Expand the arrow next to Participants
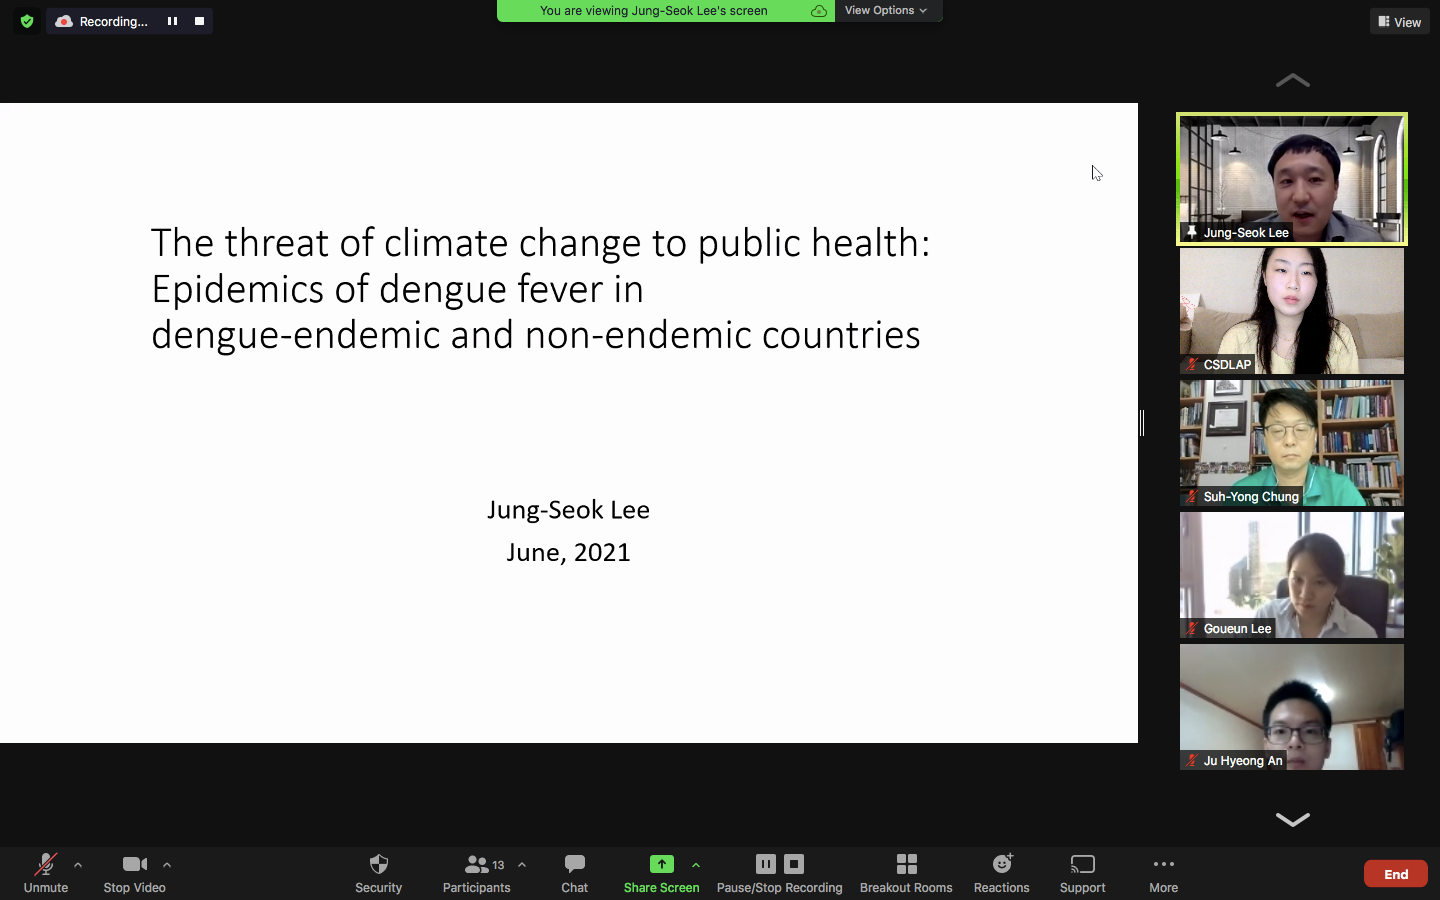 [522, 865]
